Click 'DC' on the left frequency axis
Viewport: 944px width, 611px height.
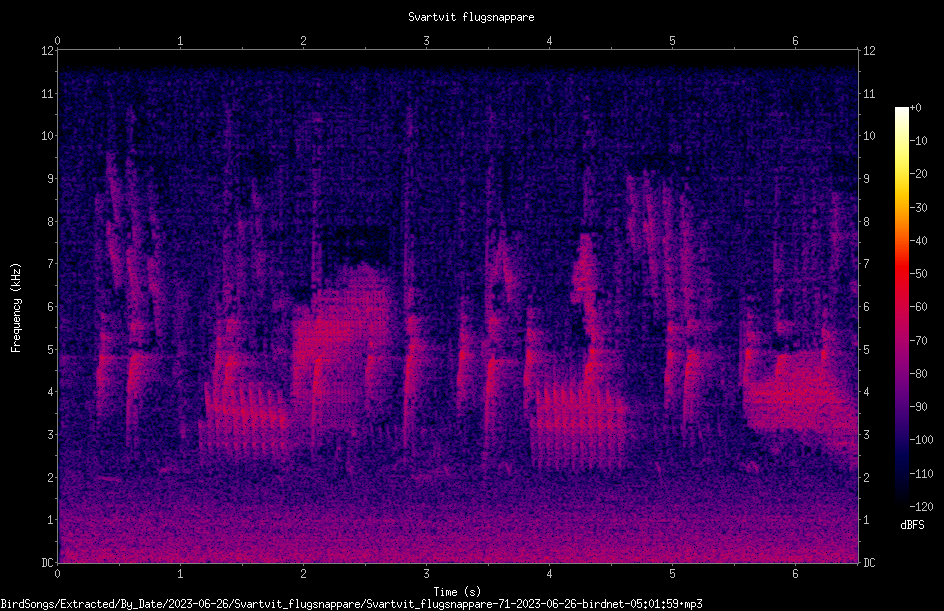tap(47, 563)
